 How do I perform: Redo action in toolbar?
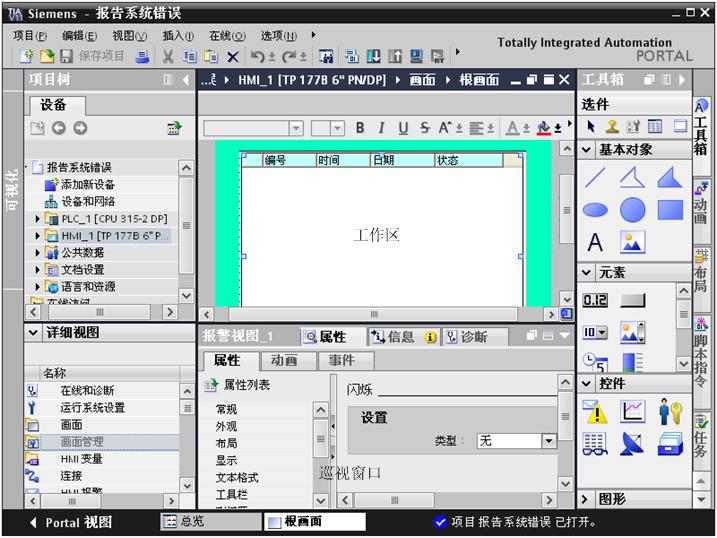[x=289, y=56]
